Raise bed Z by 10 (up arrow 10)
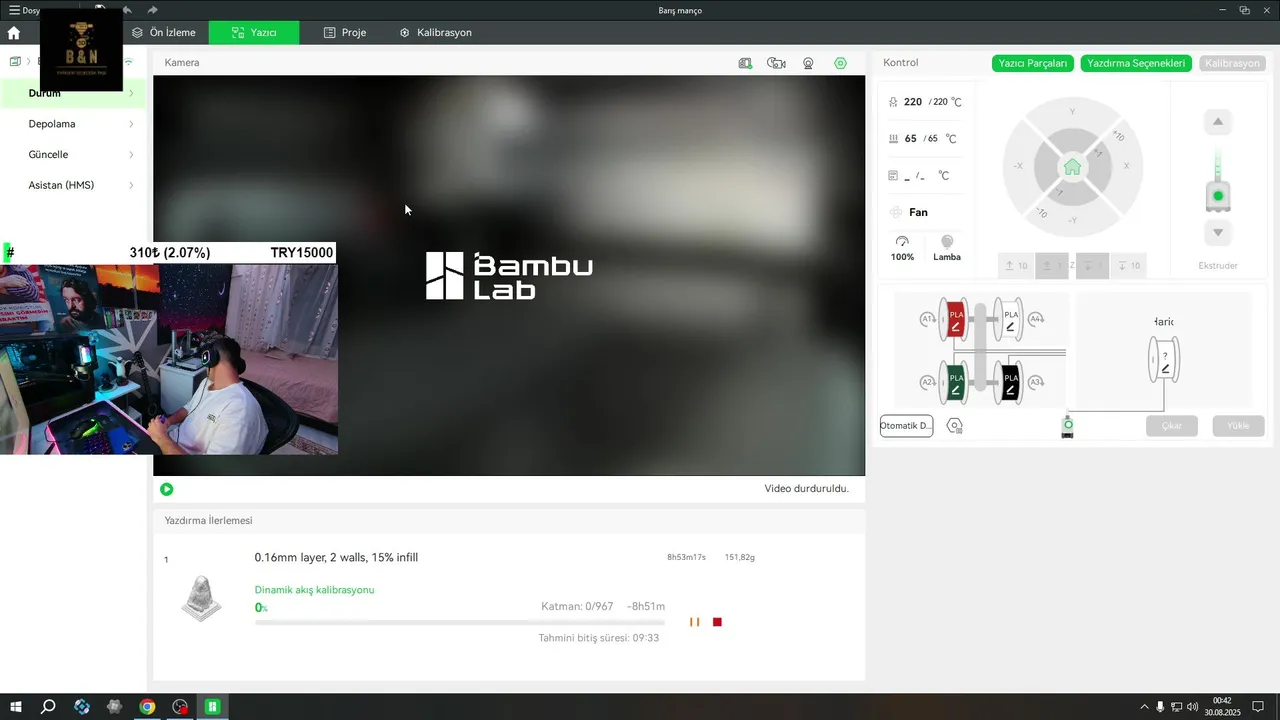 (1016, 266)
